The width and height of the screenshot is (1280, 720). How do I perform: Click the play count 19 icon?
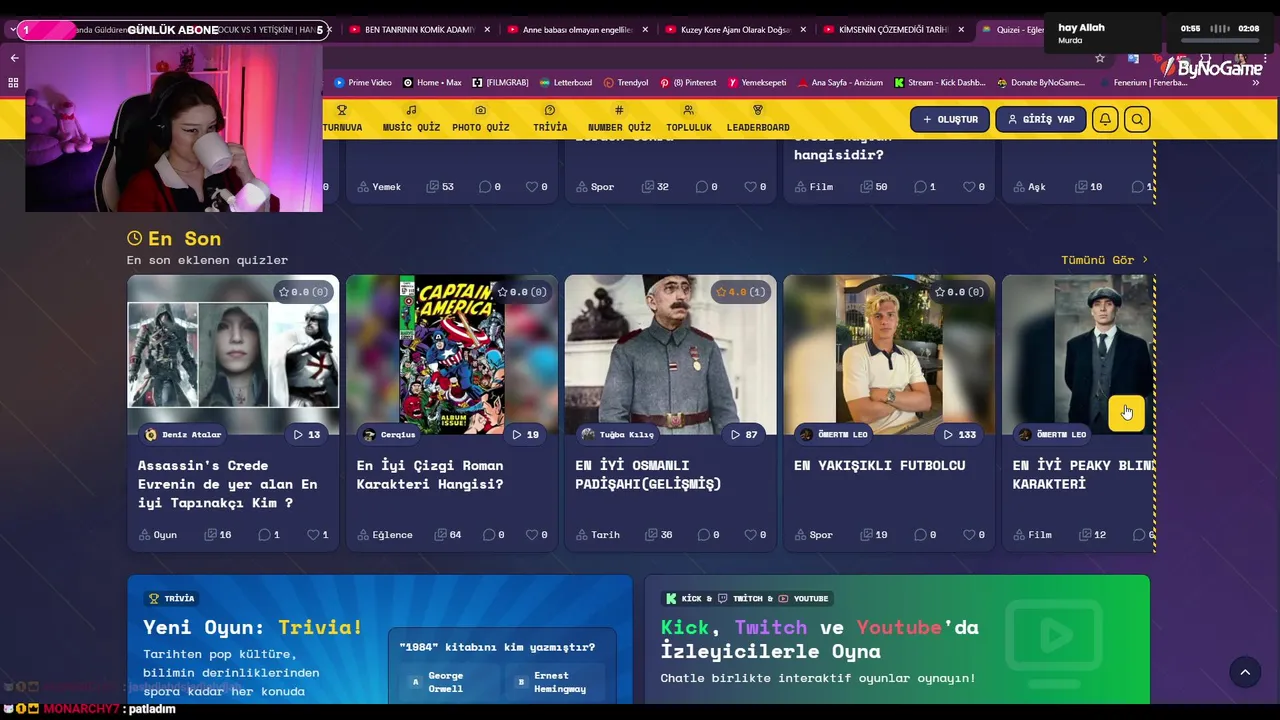525,434
